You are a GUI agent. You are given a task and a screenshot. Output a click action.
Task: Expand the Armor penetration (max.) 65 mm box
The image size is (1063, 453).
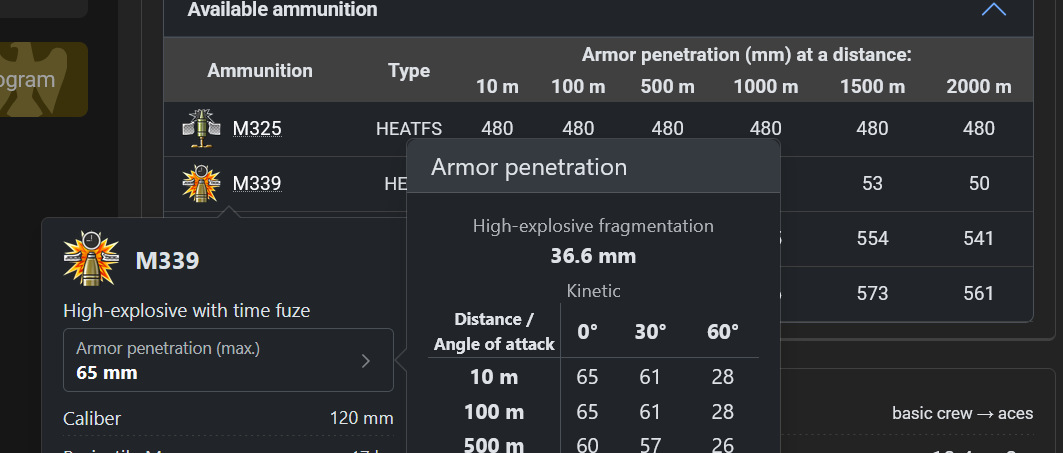tap(228, 360)
